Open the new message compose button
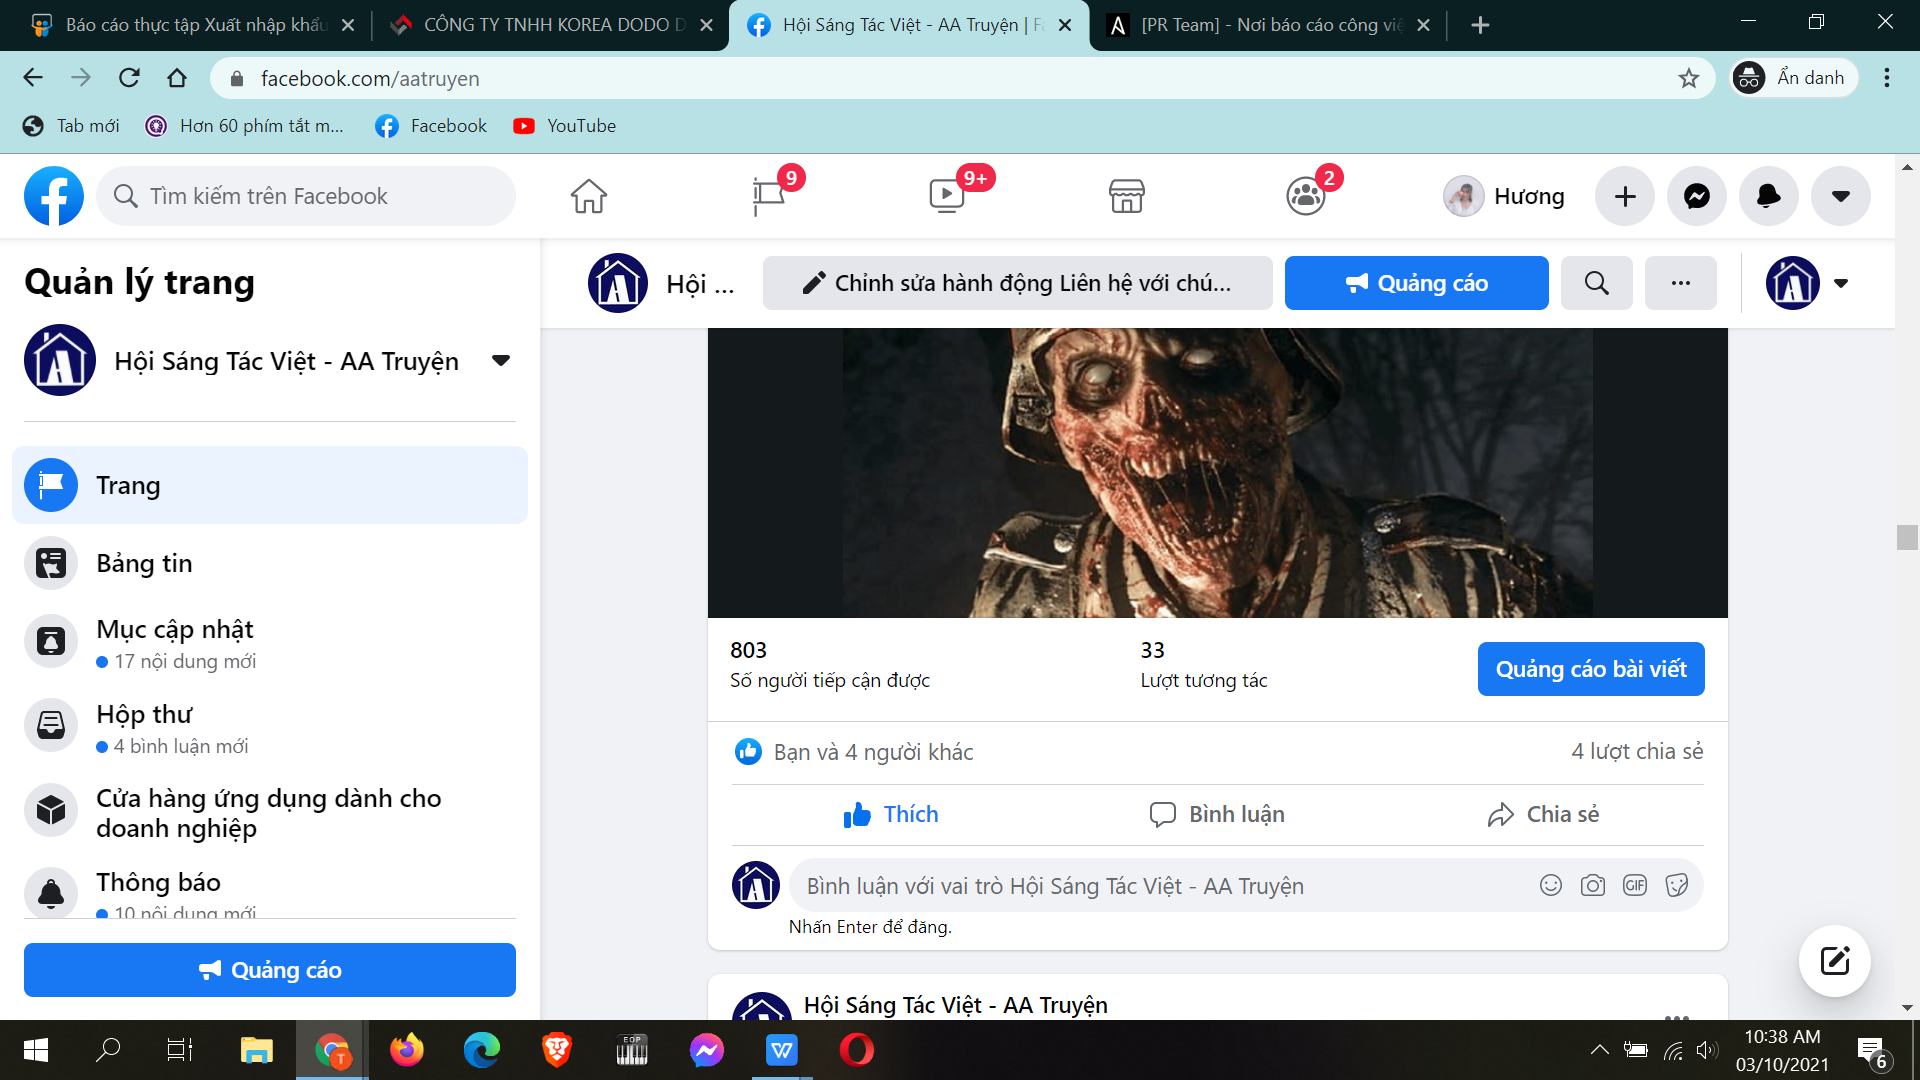The image size is (1920, 1080). (1835, 961)
